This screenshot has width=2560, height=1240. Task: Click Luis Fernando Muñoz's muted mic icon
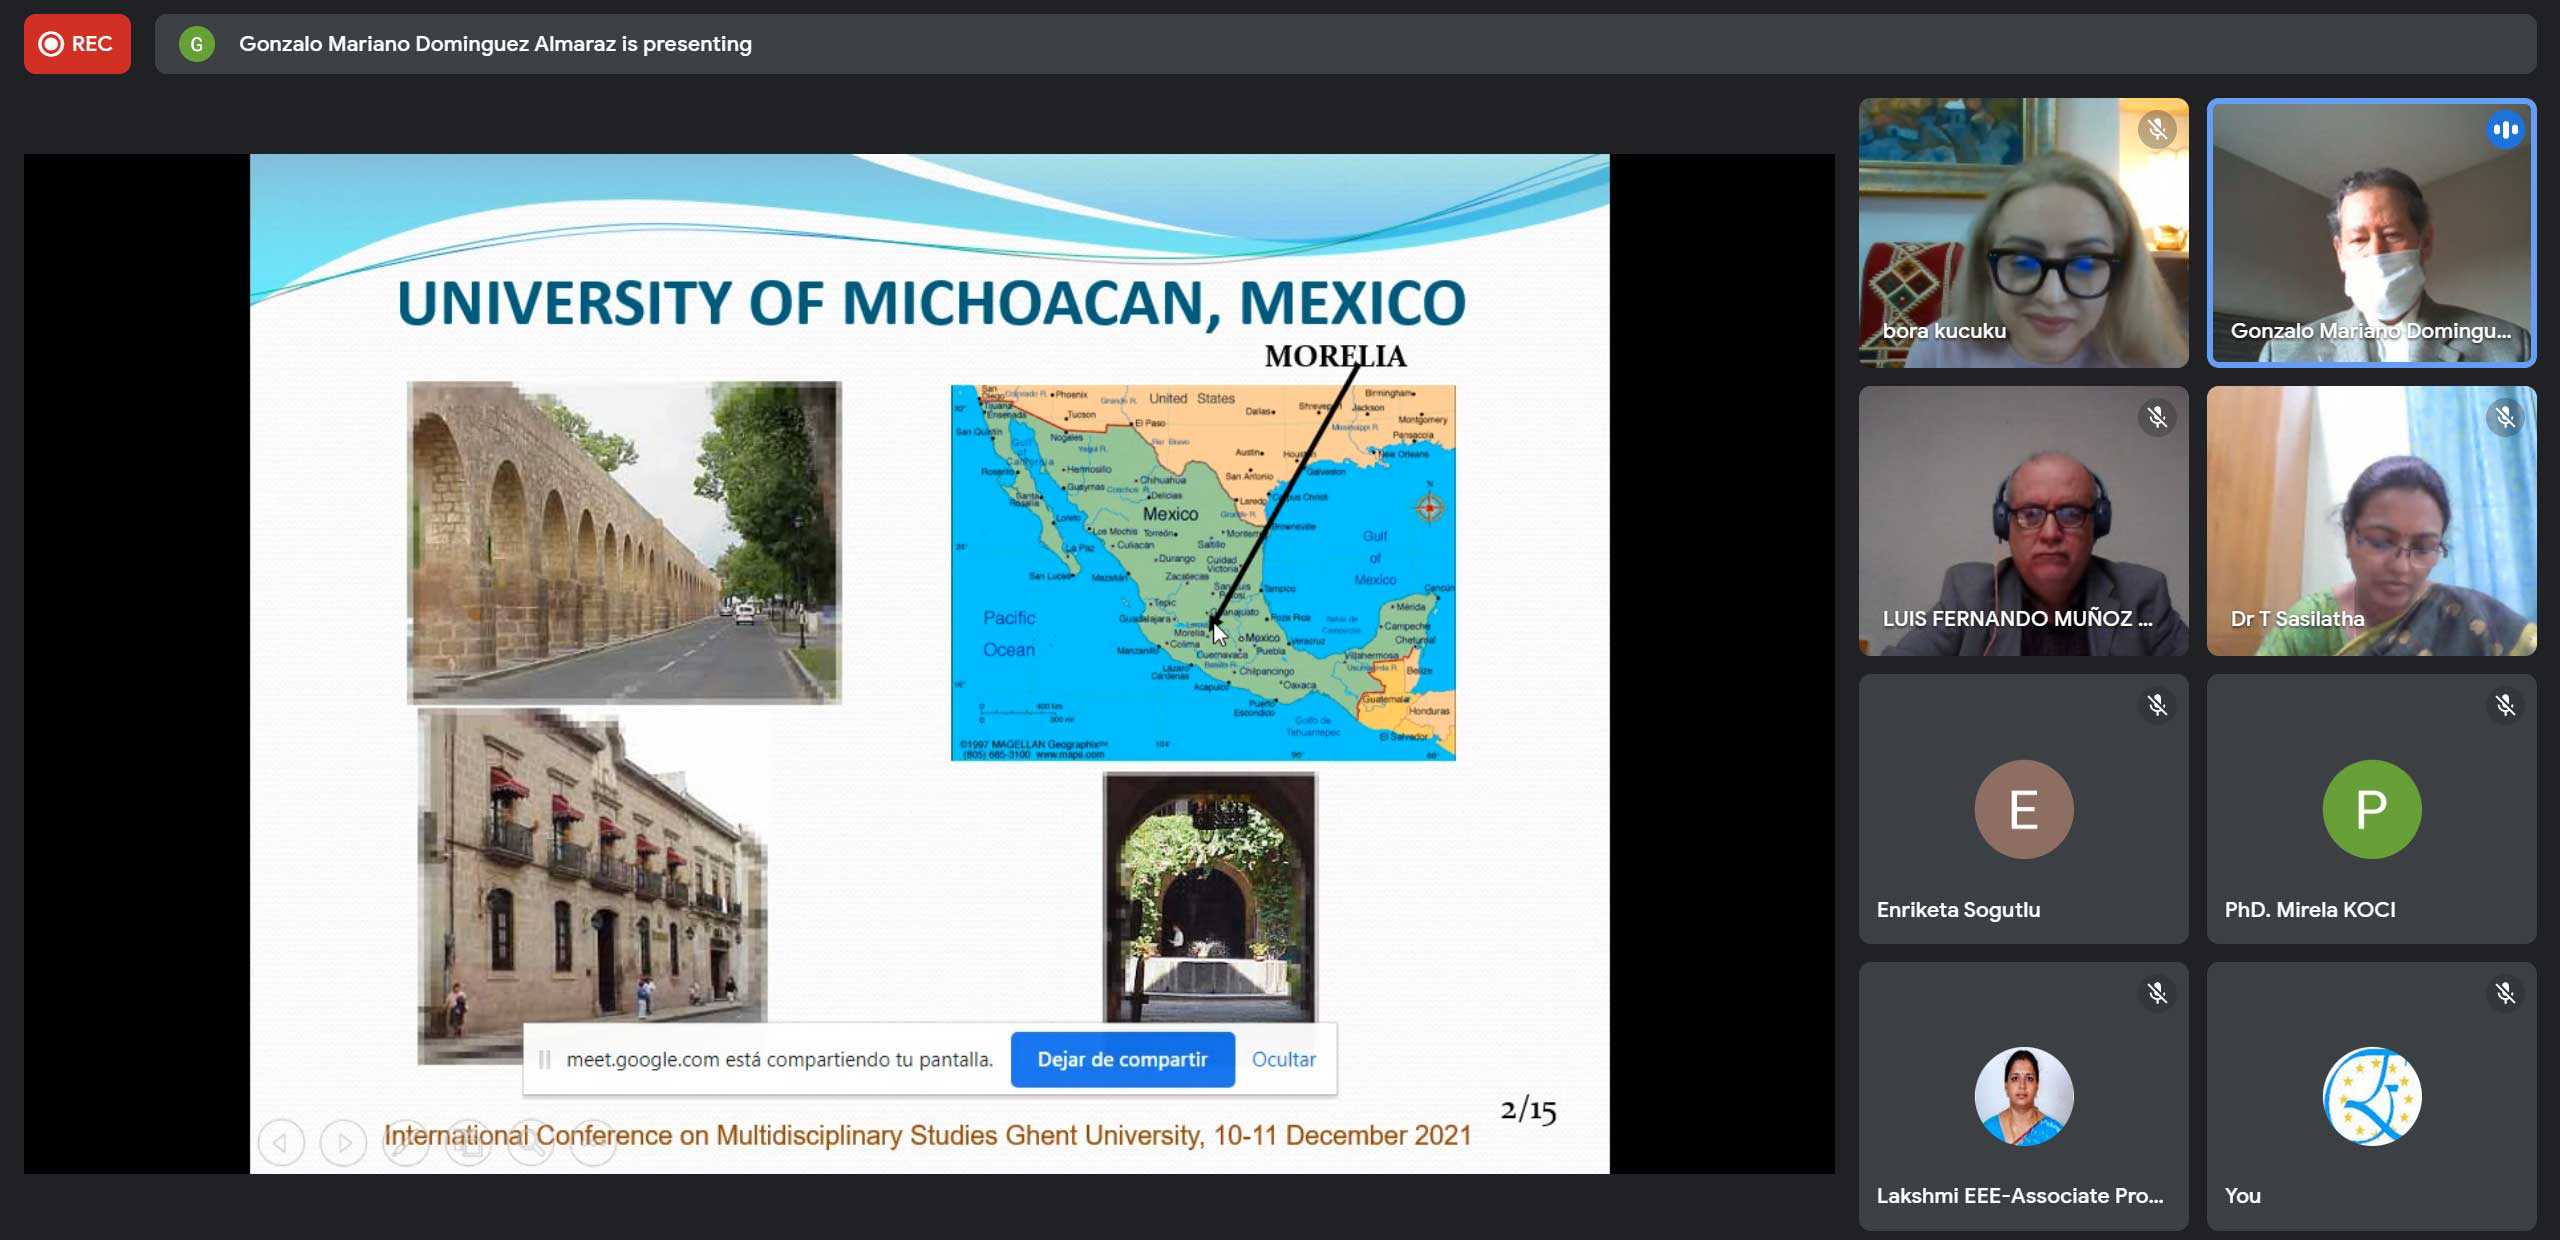tap(2157, 418)
